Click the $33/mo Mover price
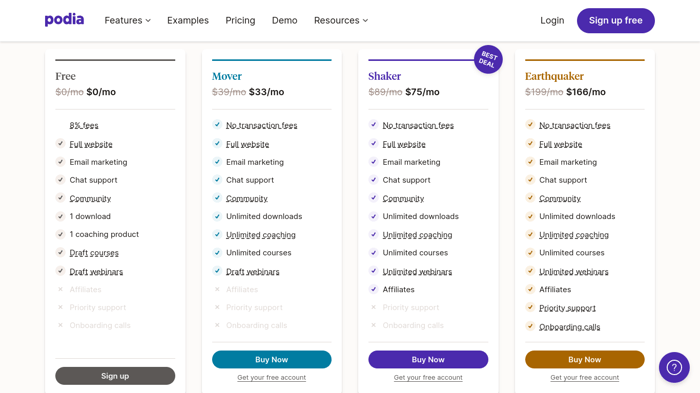 (267, 92)
